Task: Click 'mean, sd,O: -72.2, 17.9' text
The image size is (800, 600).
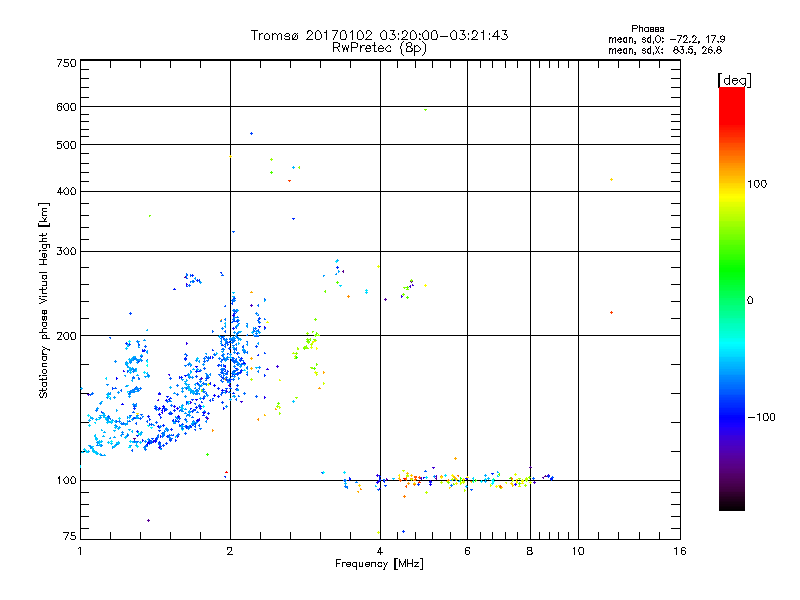Action: tap(666, 39)
